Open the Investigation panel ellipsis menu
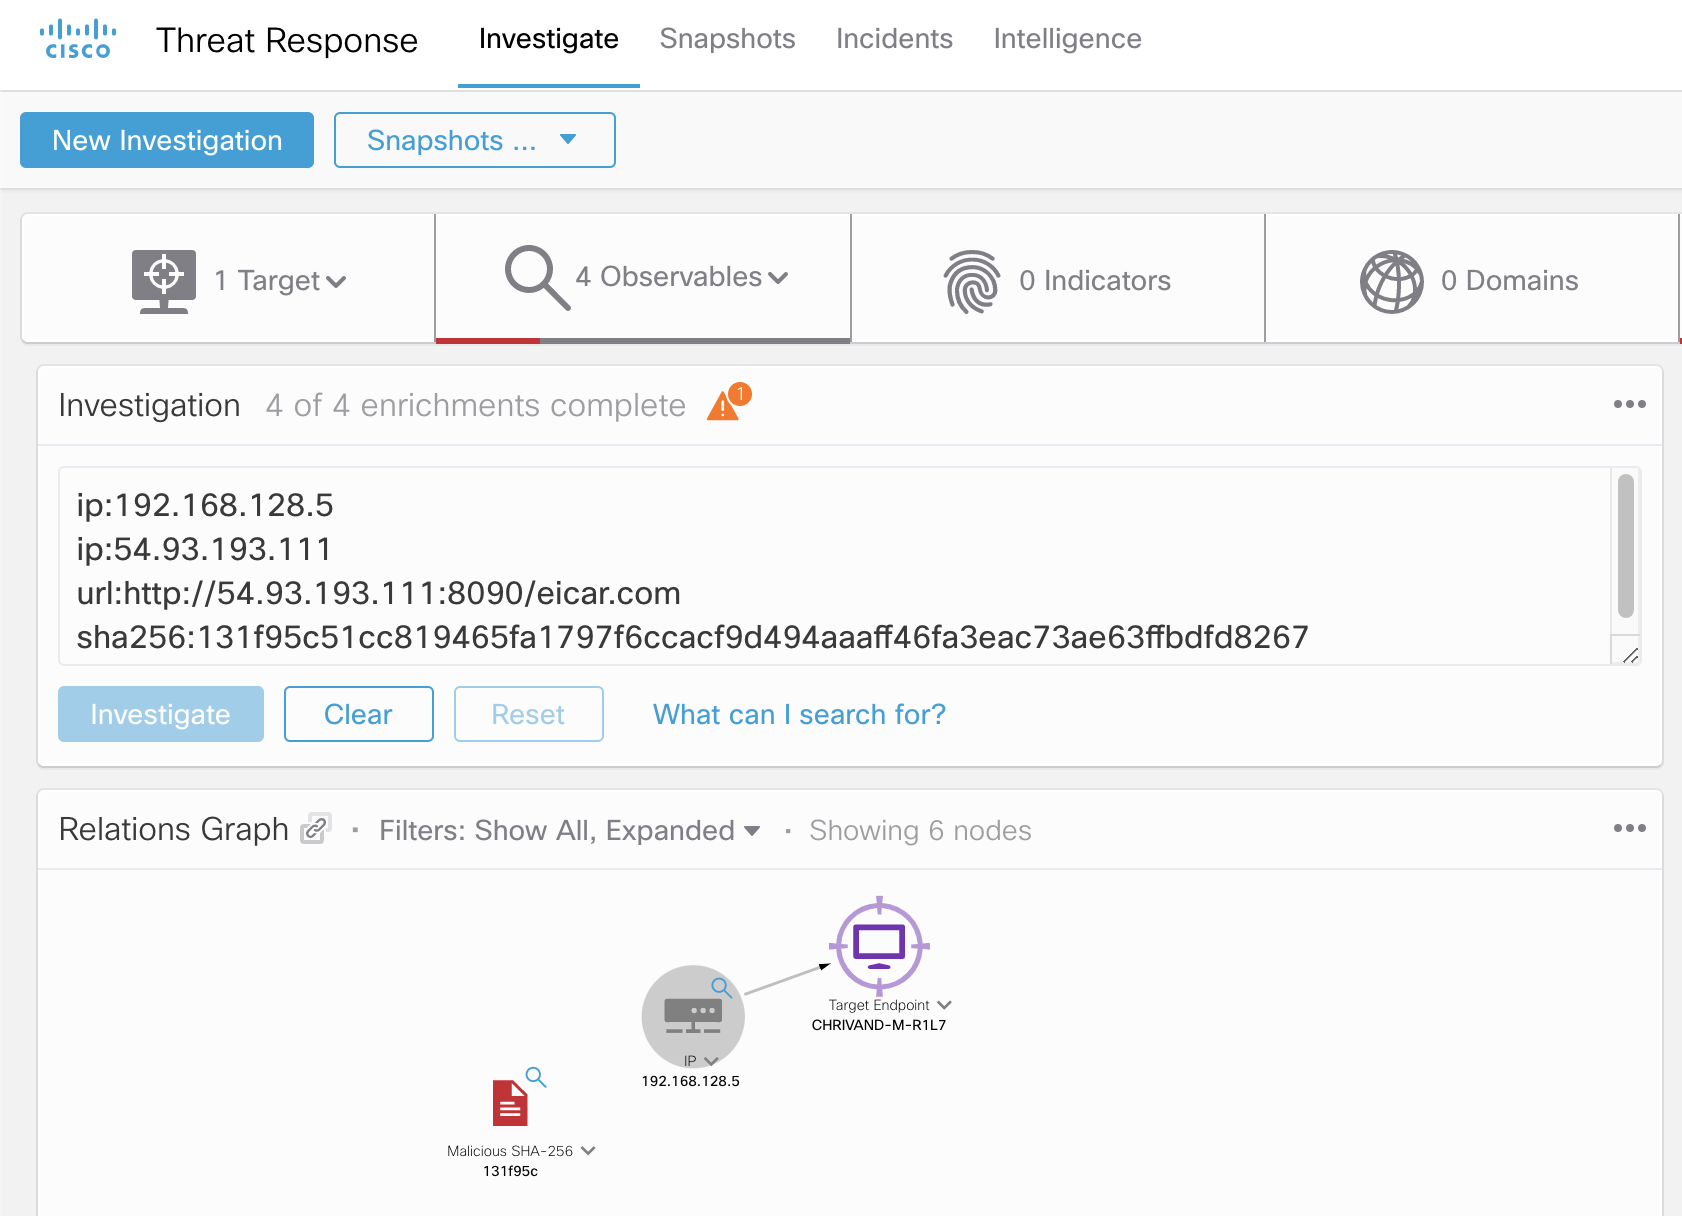 tap(1629, 404)
